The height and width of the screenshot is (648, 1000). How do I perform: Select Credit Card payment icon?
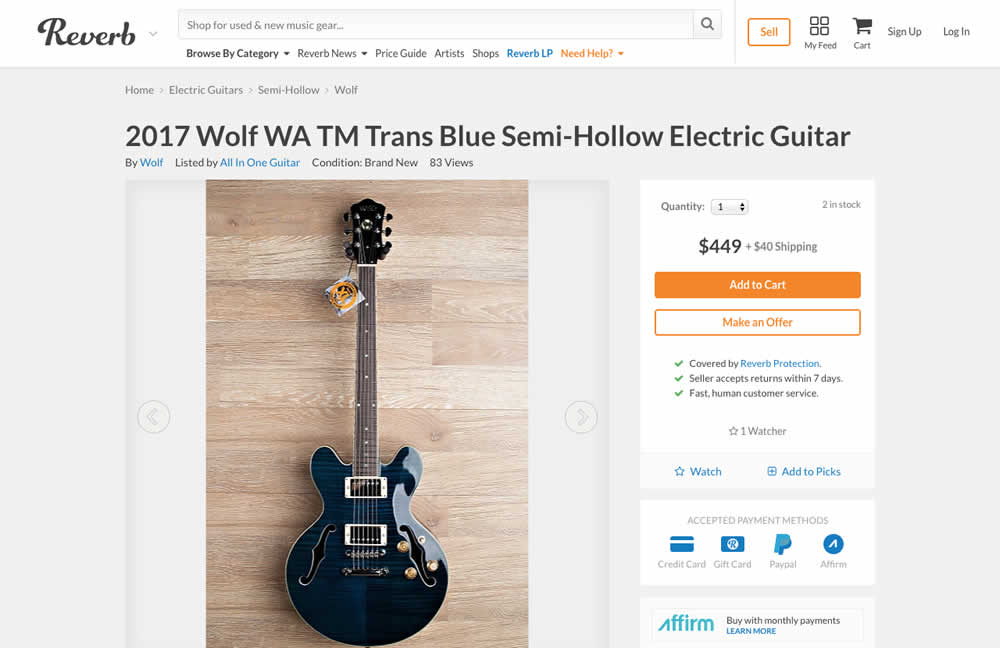coord(682,544)
